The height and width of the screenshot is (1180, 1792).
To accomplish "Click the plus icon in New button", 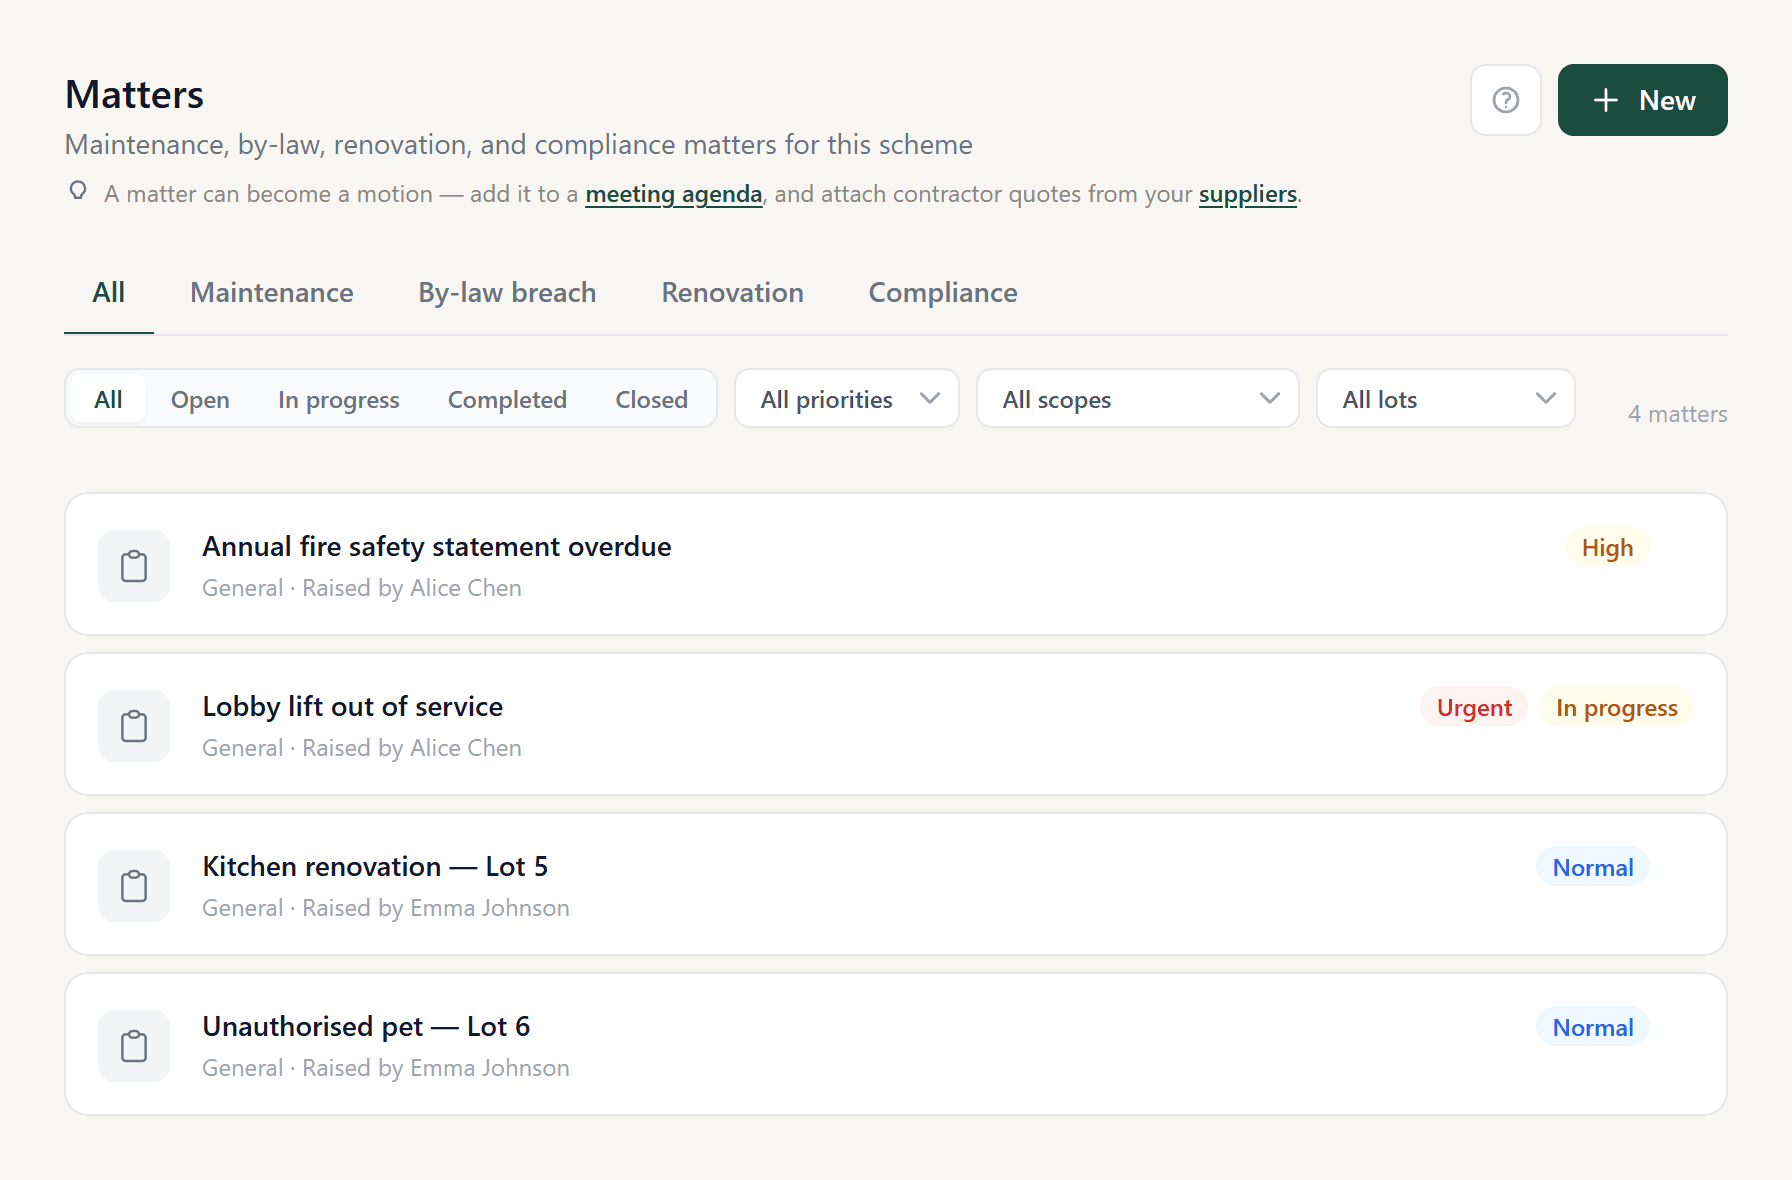I will 1606,100.
